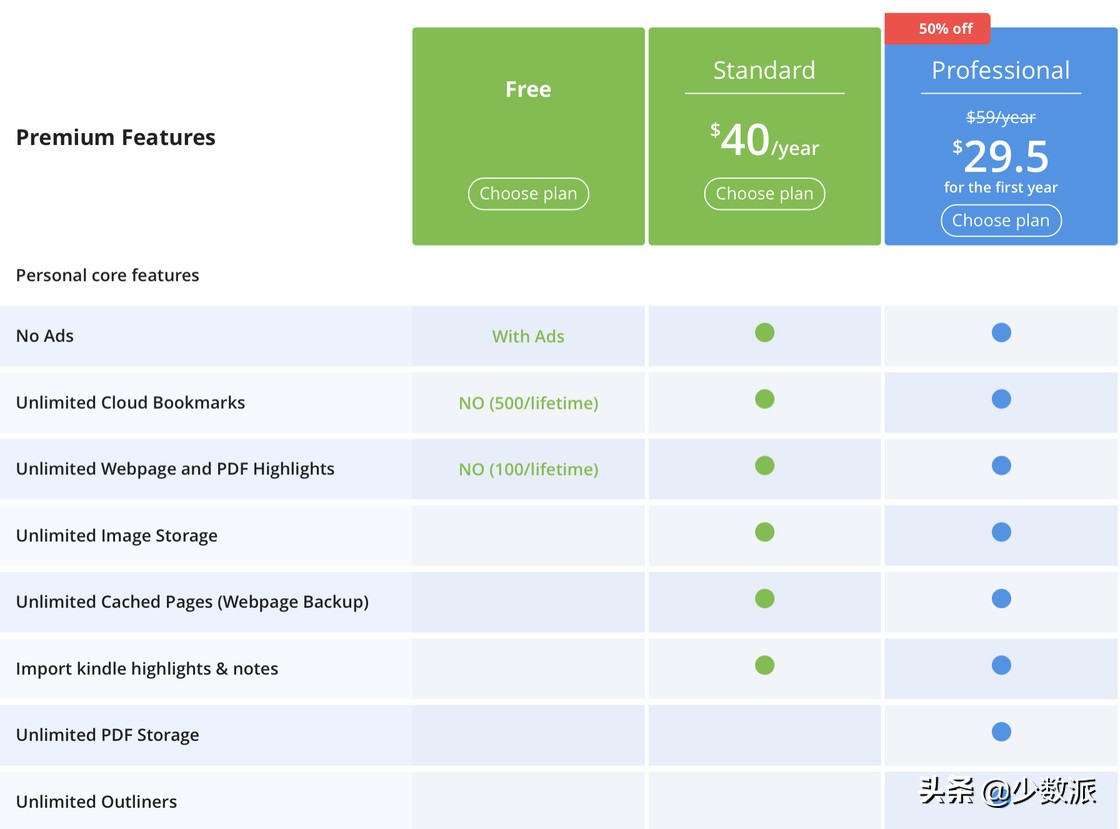Click the 50% off red badge
This screenshot has width=1120, height=829.
[x=938, y=29]
